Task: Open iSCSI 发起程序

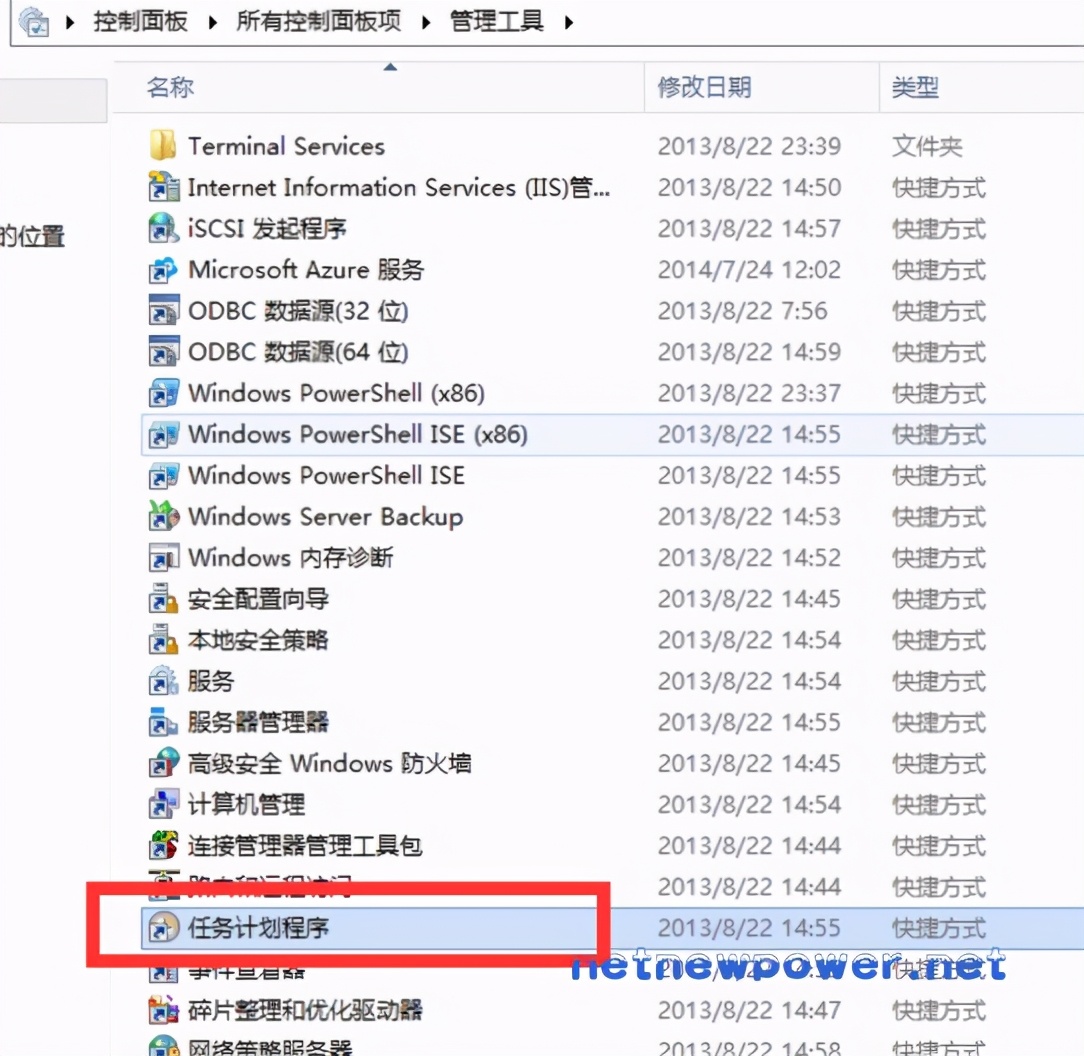Action: [x=268, y=228]
